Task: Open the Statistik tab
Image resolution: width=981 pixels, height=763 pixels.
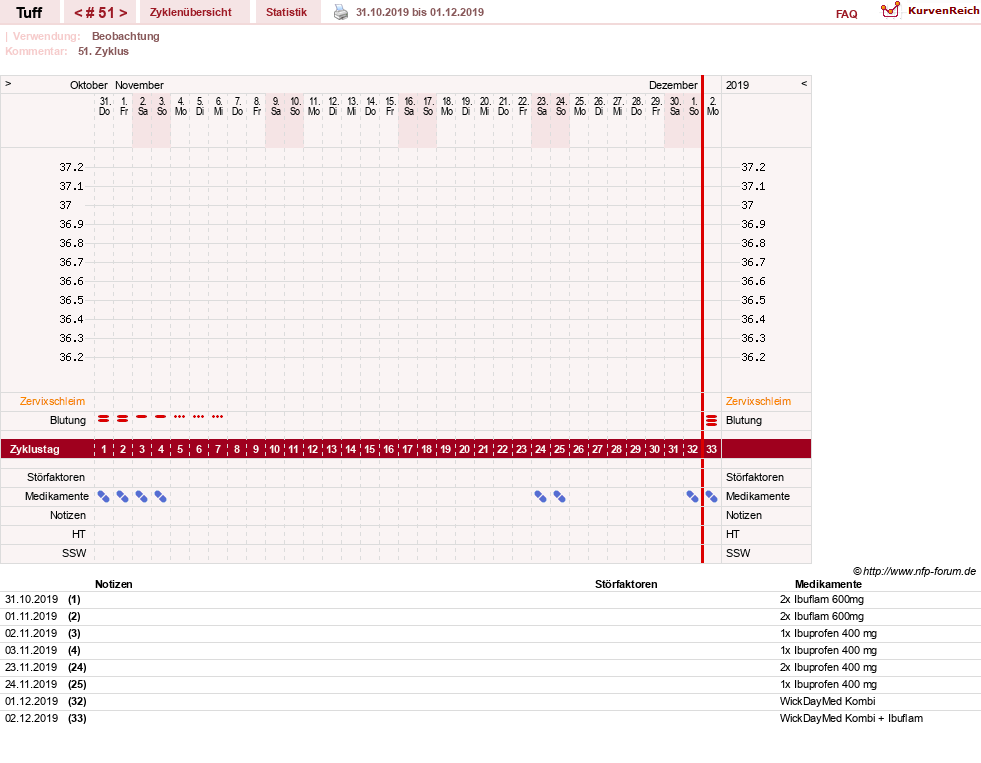Action: pos(287,13)
